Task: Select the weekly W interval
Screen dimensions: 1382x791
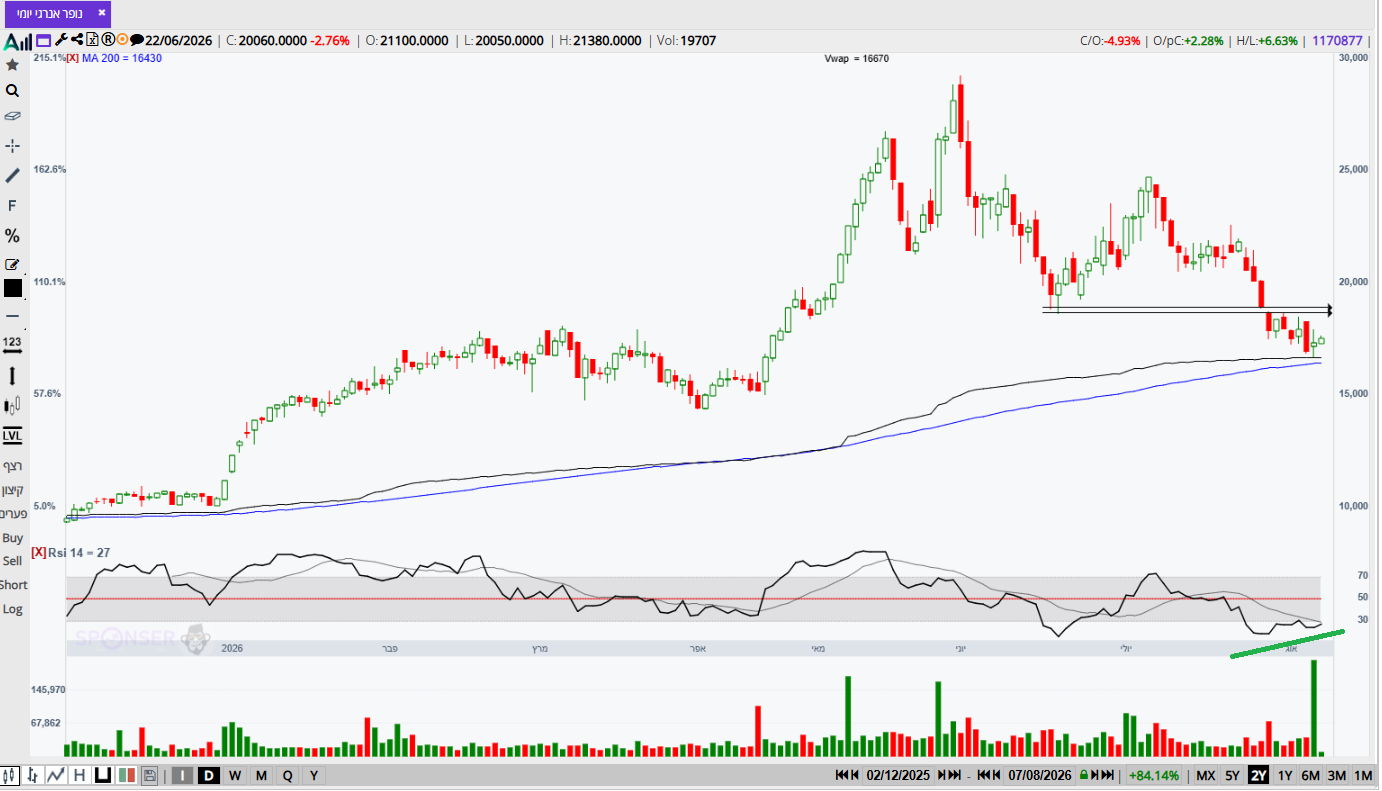Action: [x=235, y=776]
